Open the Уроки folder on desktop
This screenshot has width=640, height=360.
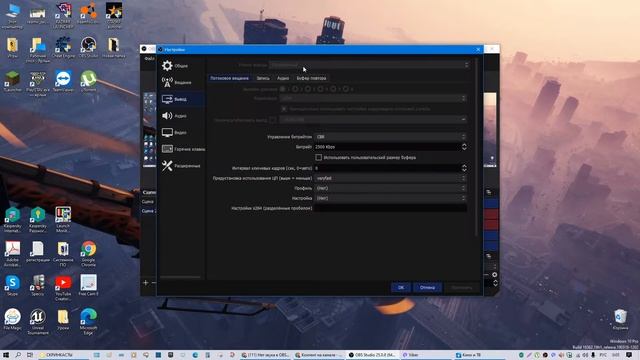[63, 319]
